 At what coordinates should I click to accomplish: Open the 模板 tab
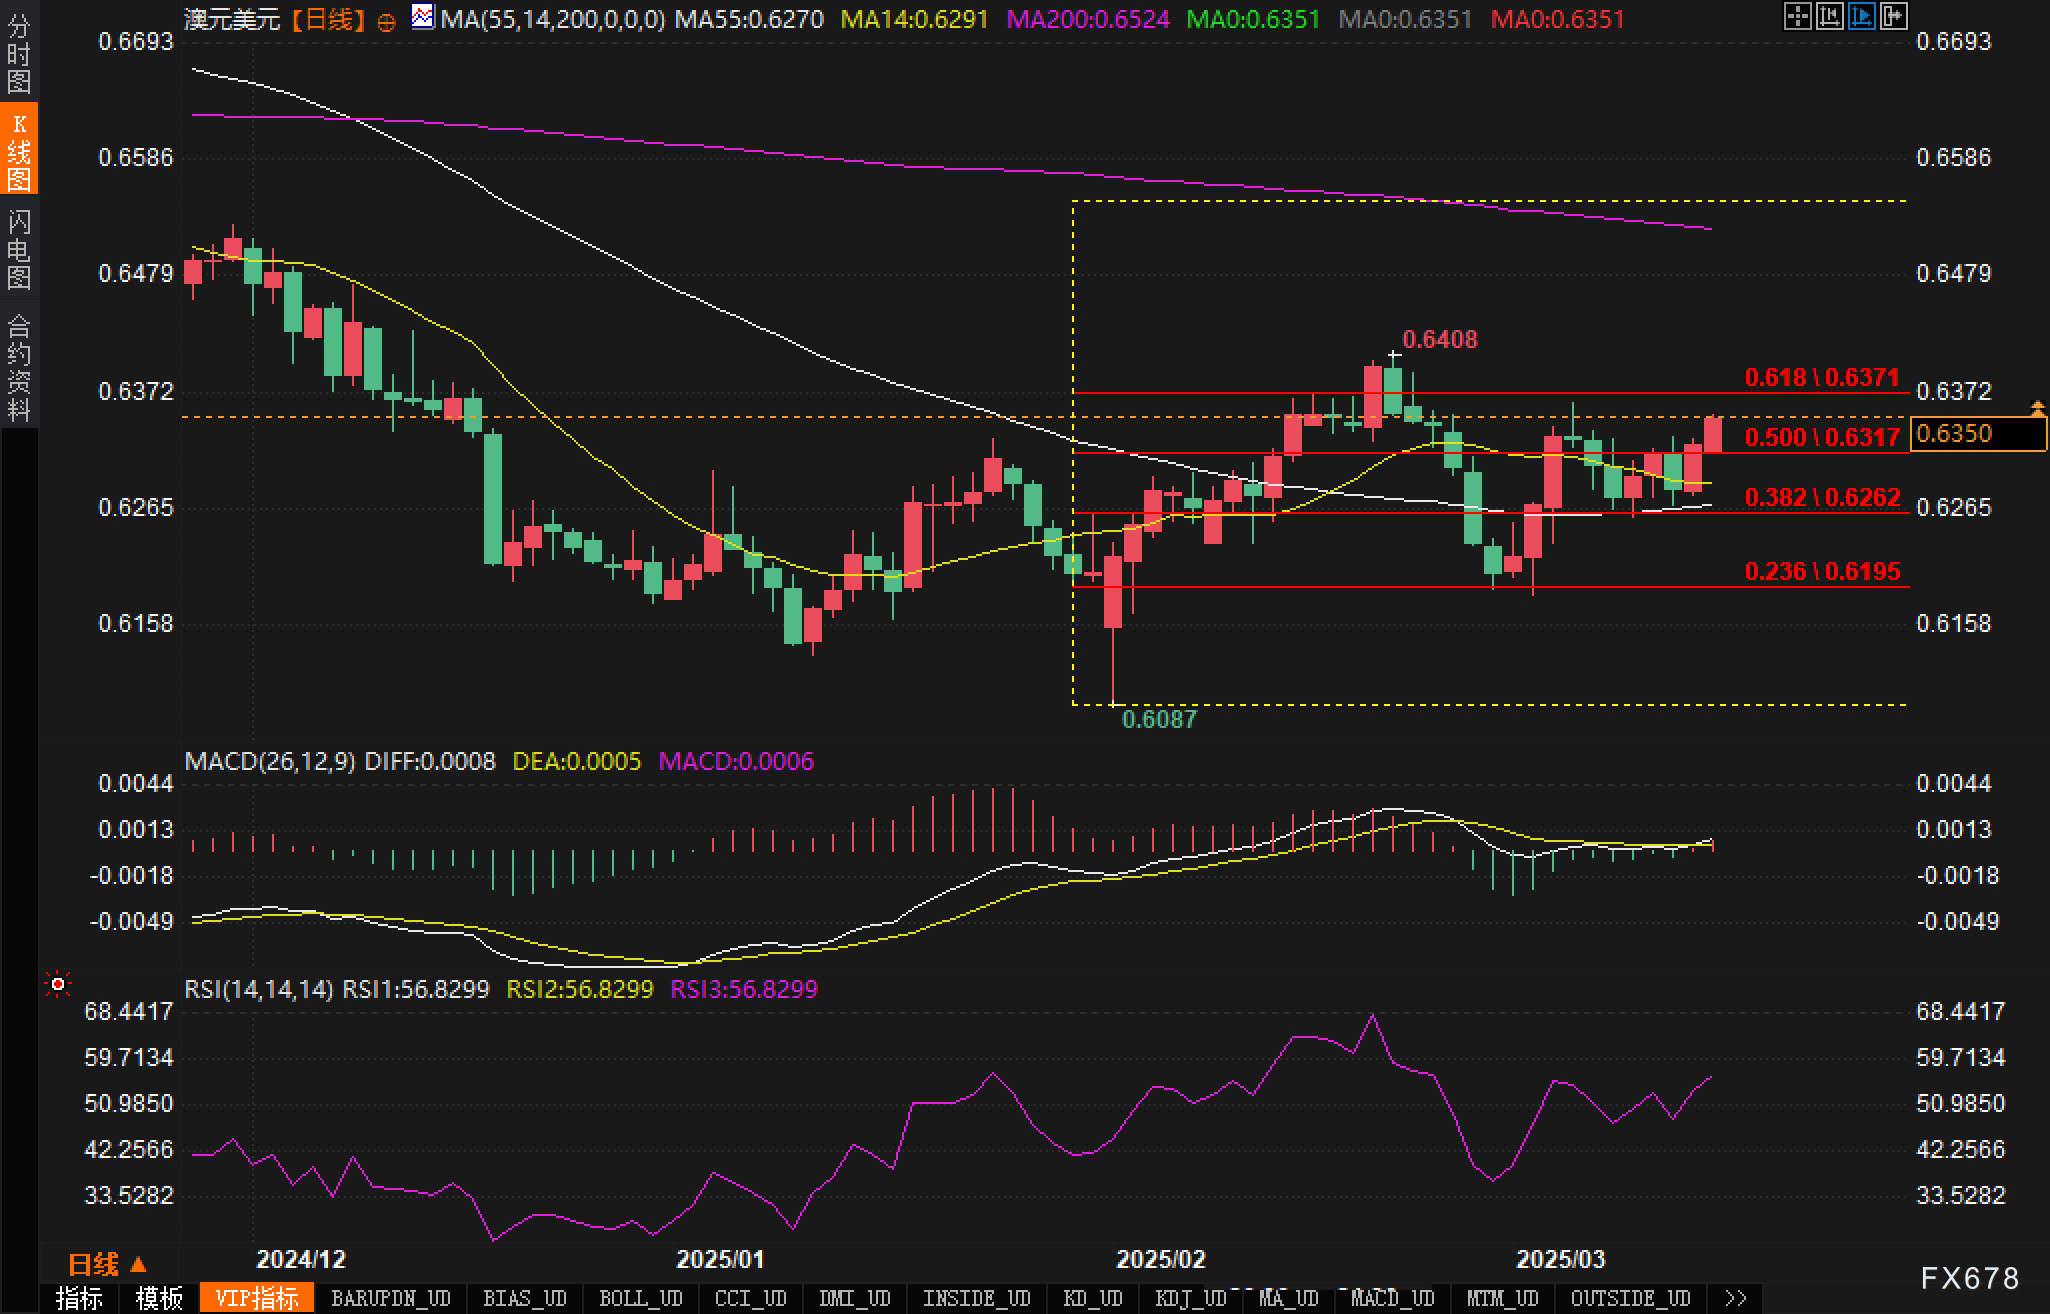(159, 1298)
